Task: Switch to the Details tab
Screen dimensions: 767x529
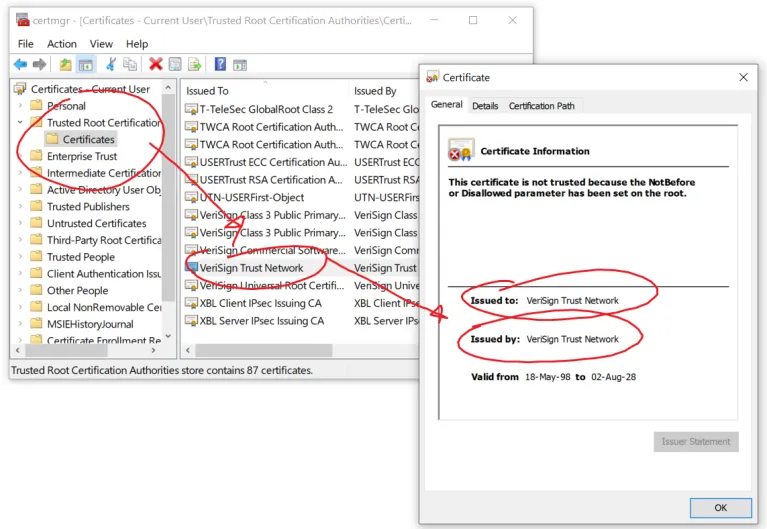Action: pyautogui.click(x=485, y=106)
